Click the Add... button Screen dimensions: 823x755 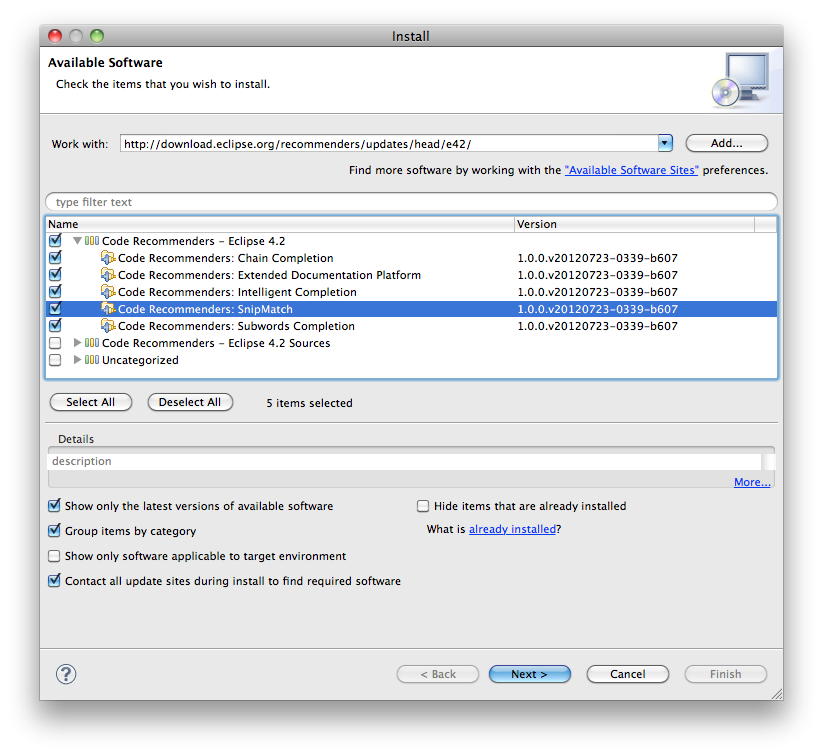[726, 143]
